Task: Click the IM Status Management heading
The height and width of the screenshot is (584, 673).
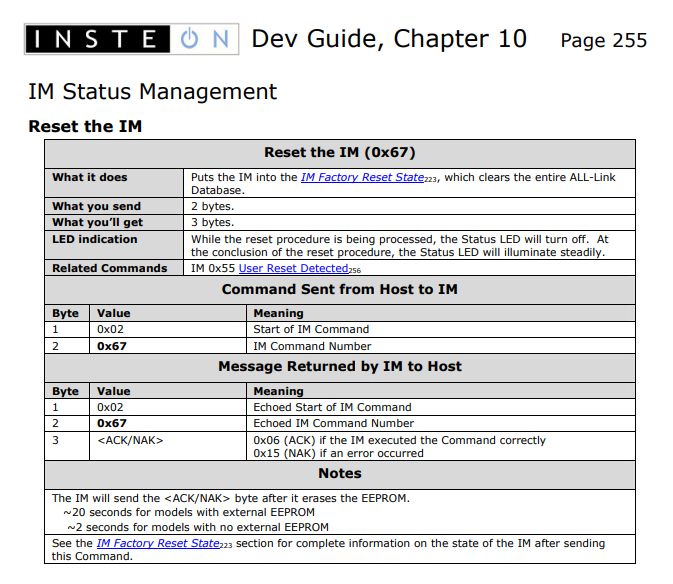Action: point(152,91)
